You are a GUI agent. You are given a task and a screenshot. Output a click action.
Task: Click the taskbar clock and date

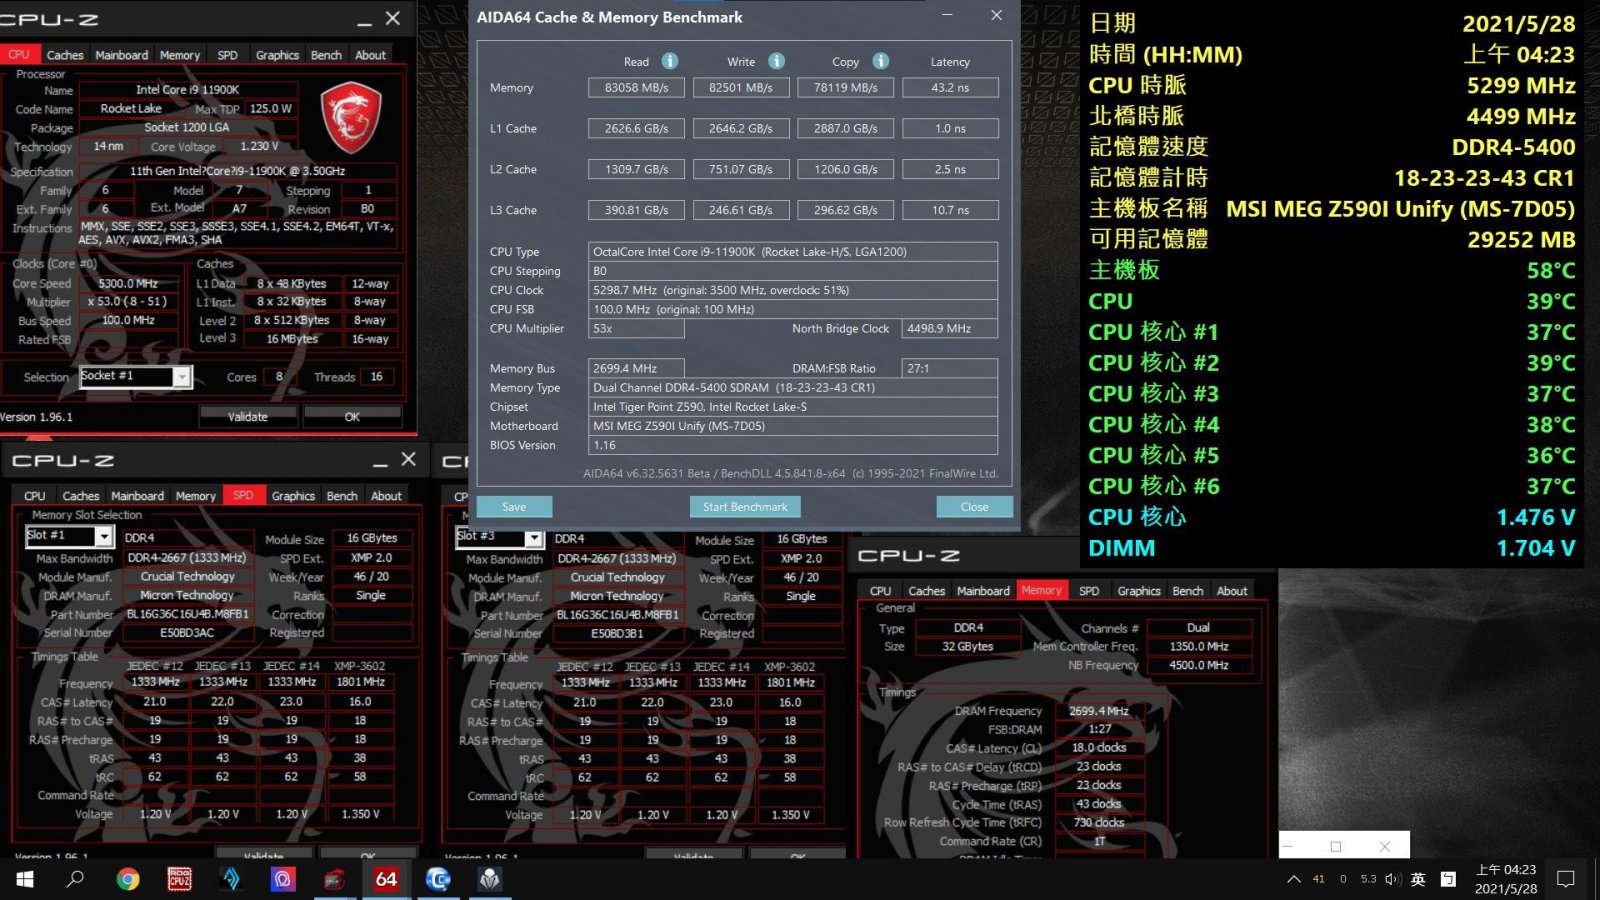pos(1505,879)
